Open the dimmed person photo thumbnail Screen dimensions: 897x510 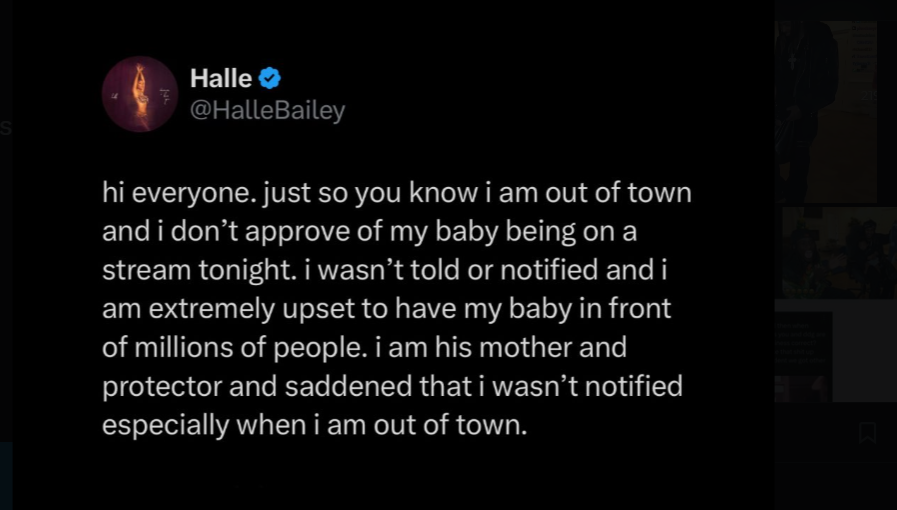click(x=825, y=110)
